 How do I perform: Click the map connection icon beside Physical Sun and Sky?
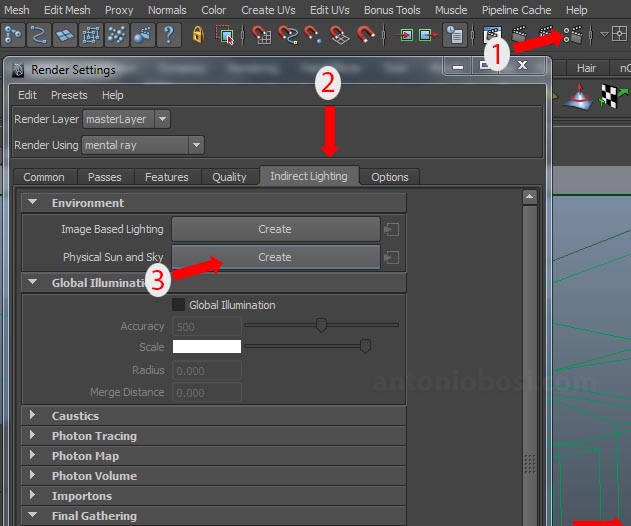click(x=392, y=258)
